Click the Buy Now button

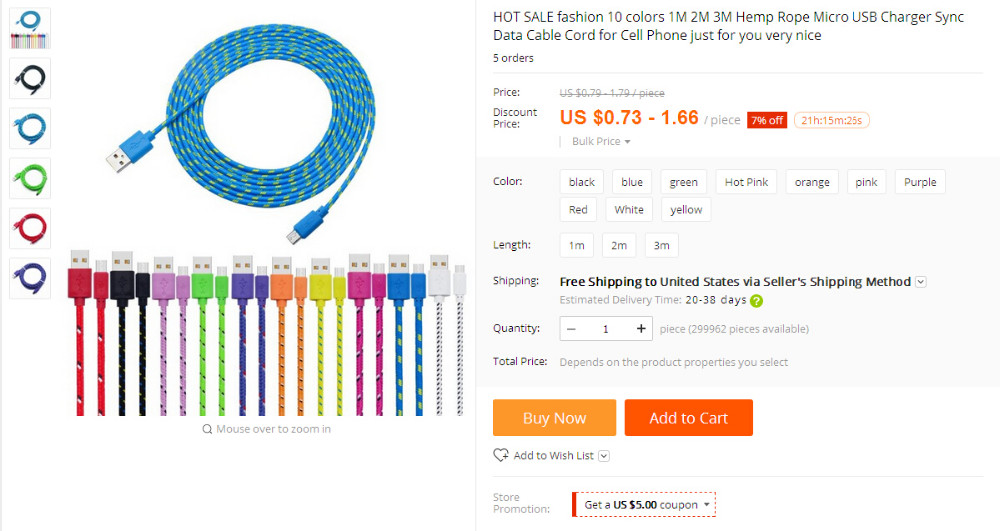pos(554,418)
